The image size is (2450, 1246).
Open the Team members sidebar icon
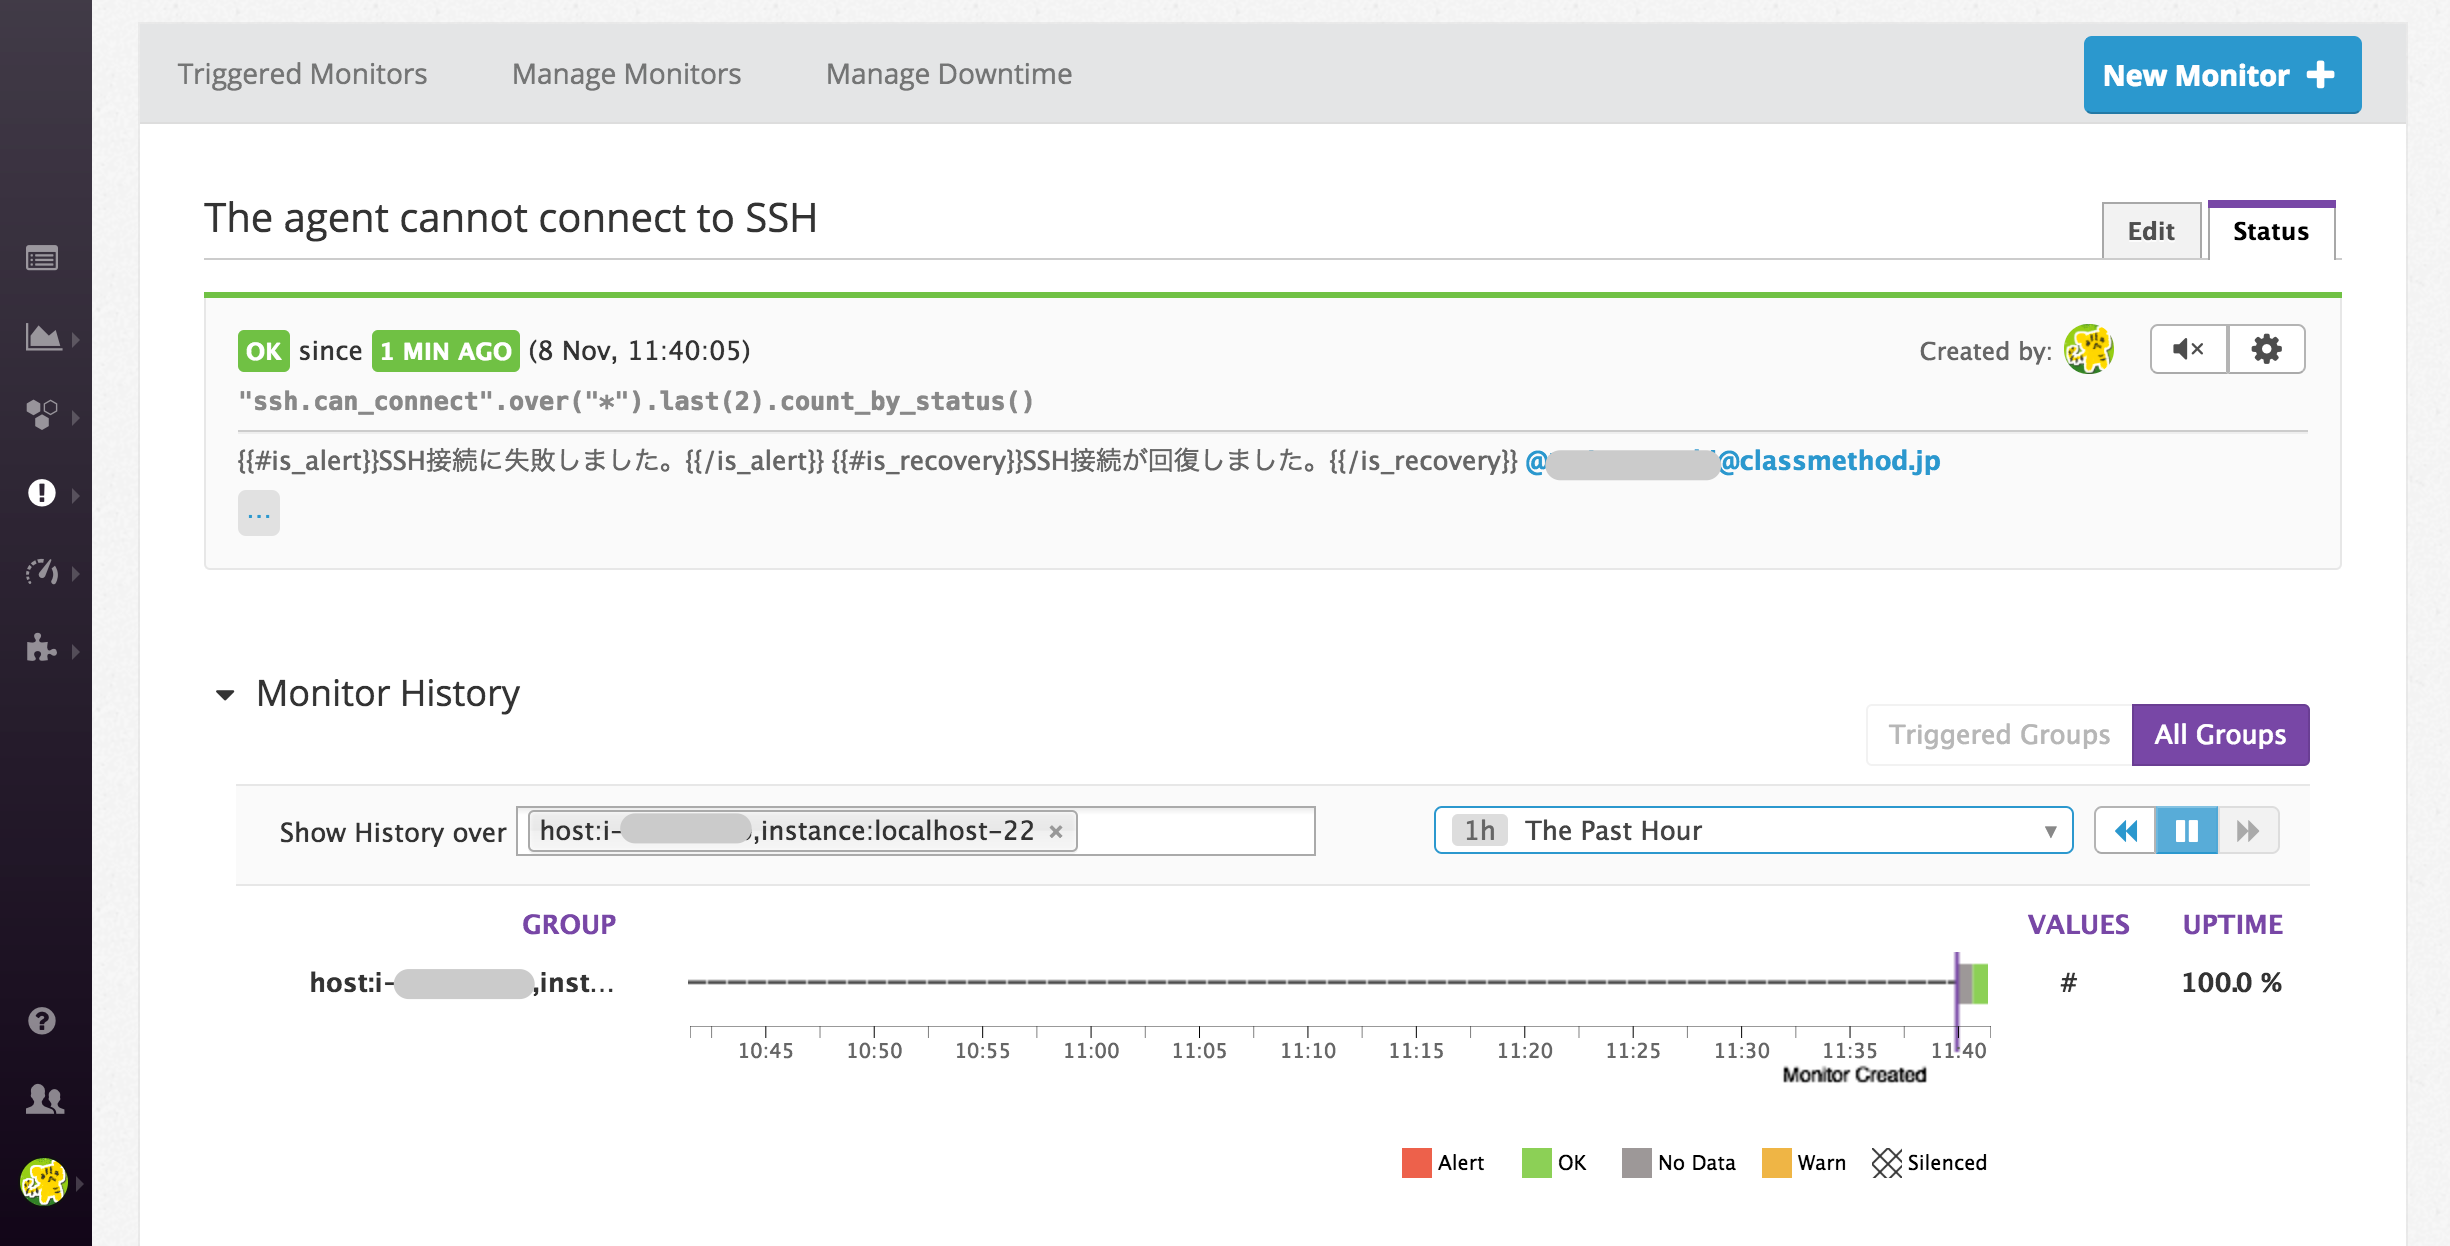tap(42, 1101)
